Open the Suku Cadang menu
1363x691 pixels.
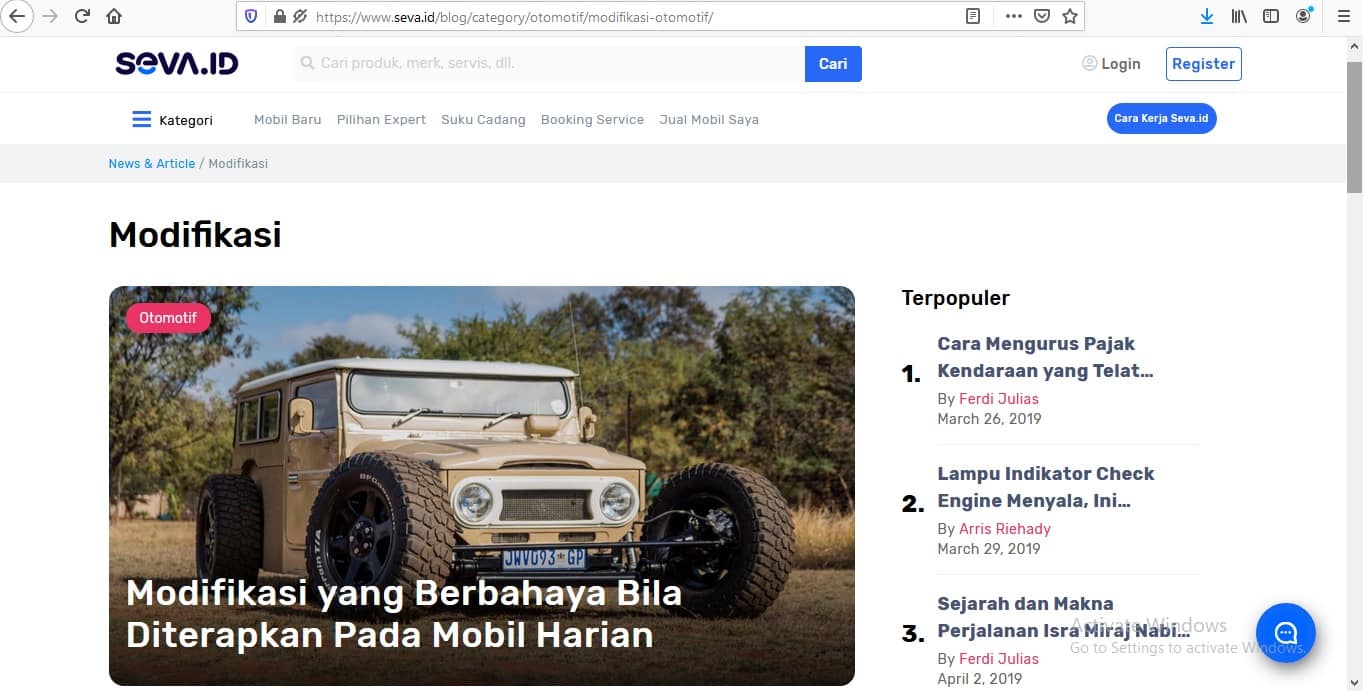click(483, 119)
